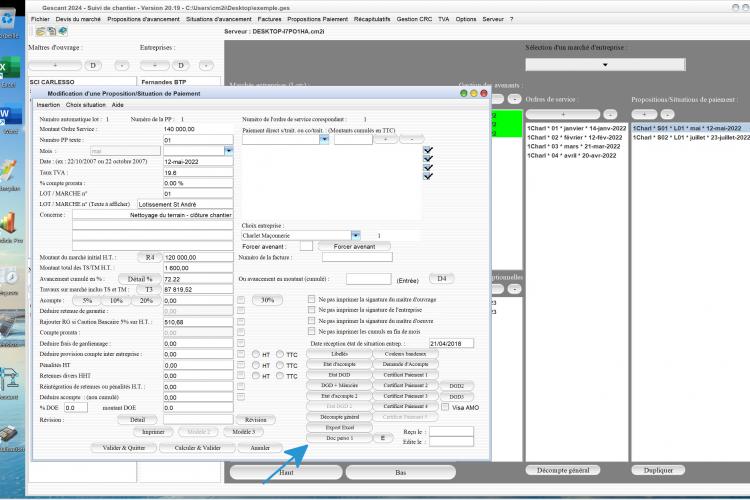Open the Fichier menu
Image resolution: width=750 pixels, height=500 pixels.
click(40, 19)
